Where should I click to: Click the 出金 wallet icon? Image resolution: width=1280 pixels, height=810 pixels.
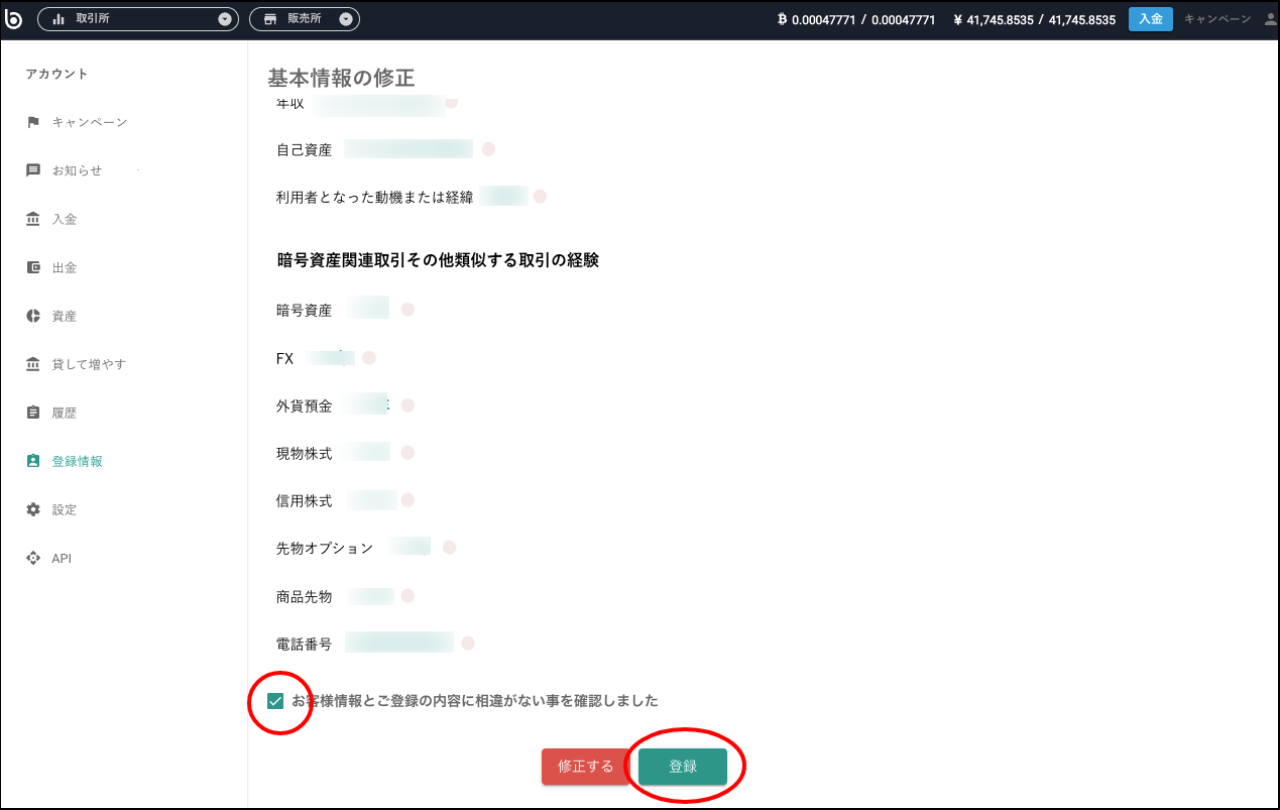click(x=33, y=268)
